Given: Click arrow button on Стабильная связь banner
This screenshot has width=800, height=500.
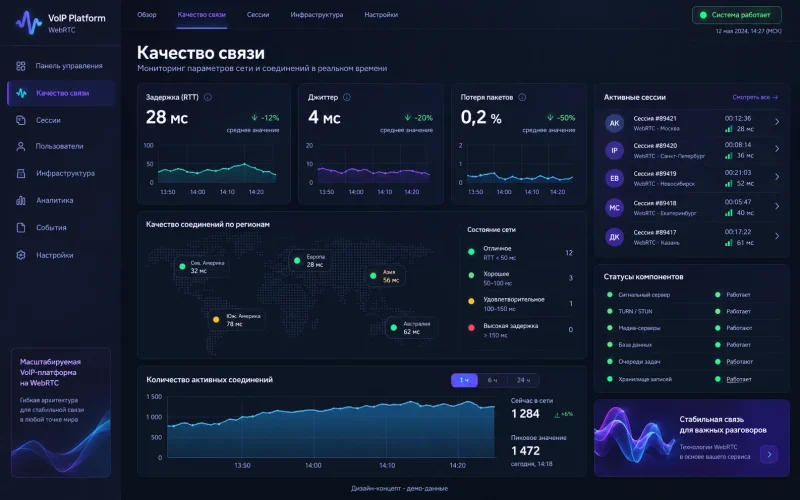Looking at the screenshot, I should (769, 454).
